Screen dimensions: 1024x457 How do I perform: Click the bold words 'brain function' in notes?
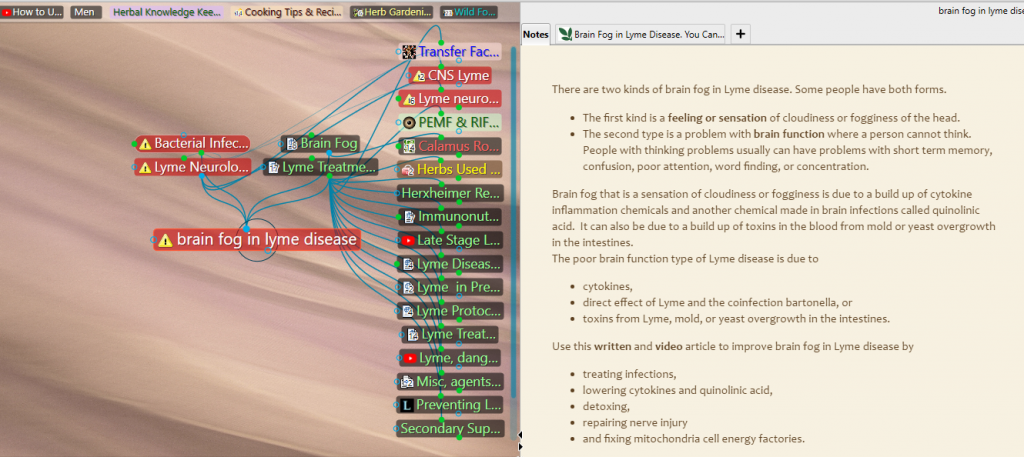coord(789,134)
